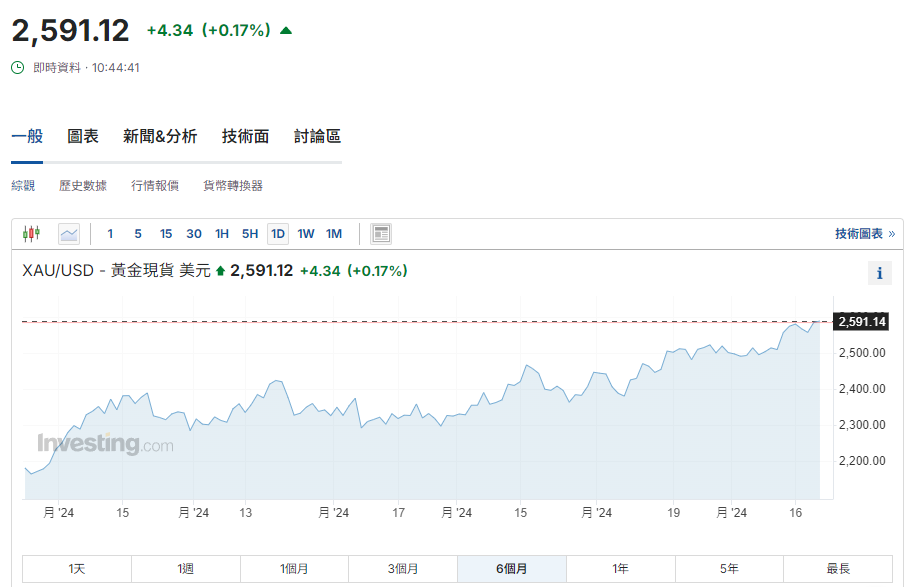Click the green up-arrow next to the price change

pos(285,30)
